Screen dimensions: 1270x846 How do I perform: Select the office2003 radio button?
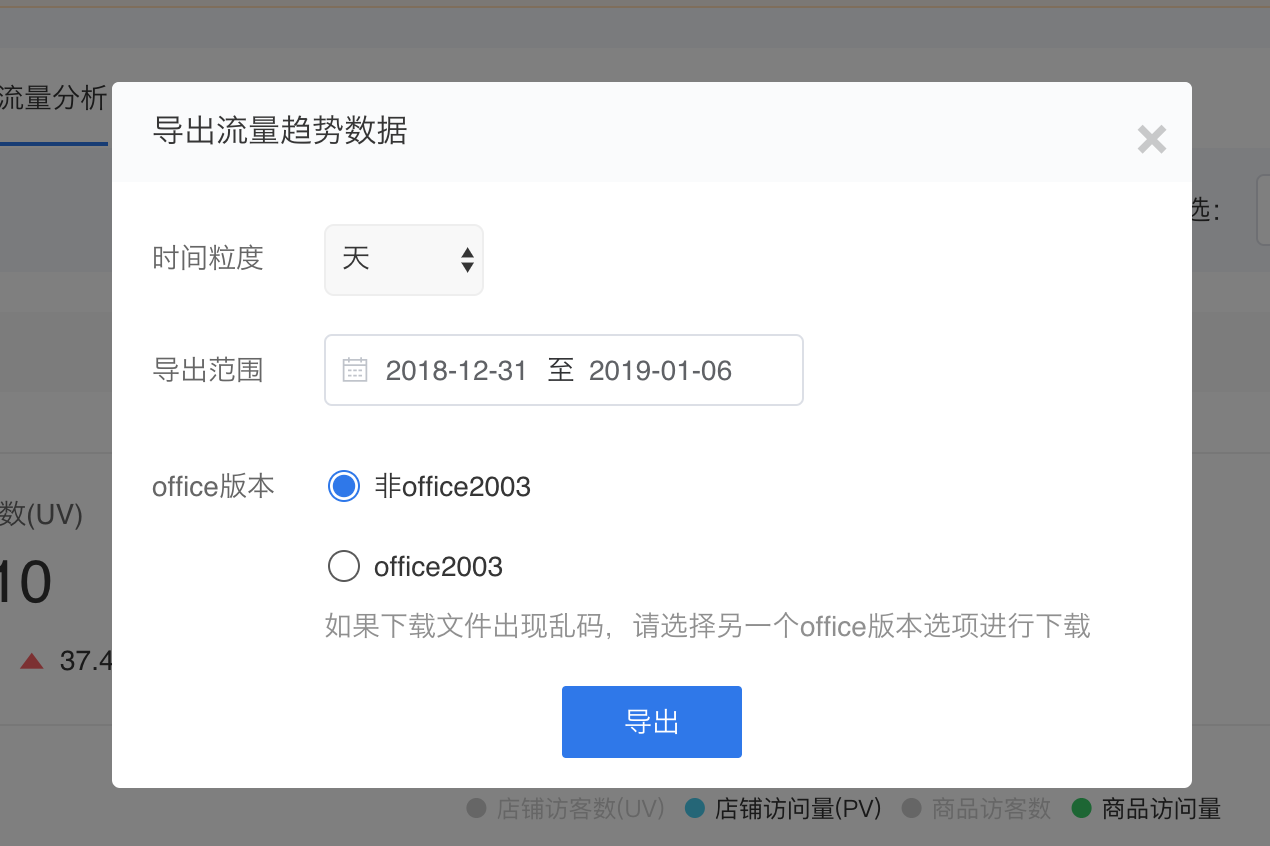click(x=343, y=567)
